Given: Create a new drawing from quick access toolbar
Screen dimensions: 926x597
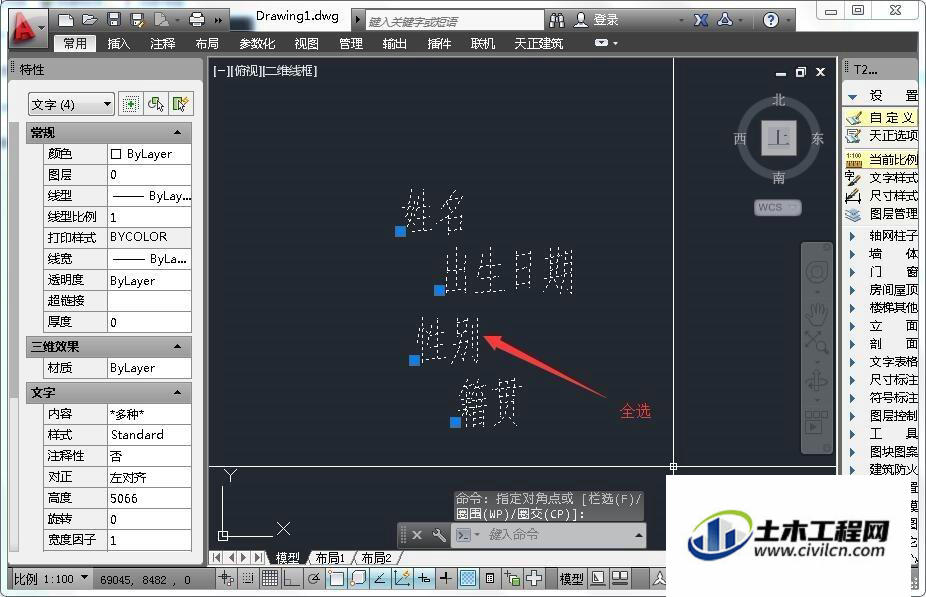Looking at the screenshot, I should [65, 20].
